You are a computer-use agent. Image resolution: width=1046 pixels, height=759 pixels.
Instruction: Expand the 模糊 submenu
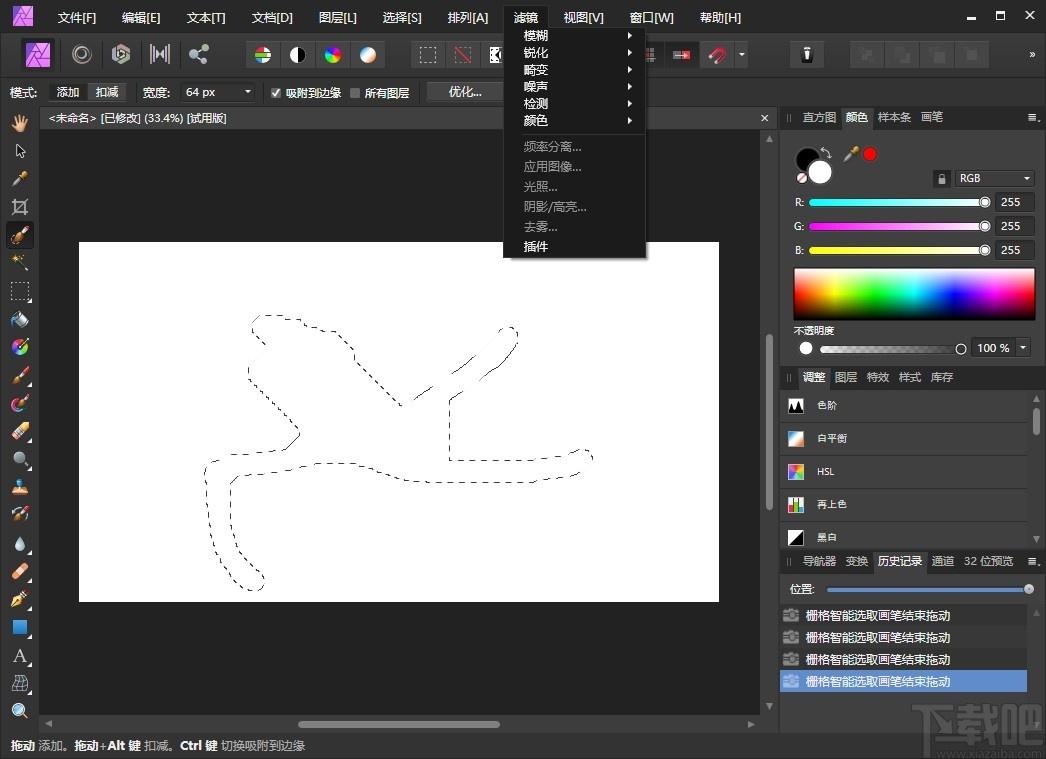(x=574, y=35)
